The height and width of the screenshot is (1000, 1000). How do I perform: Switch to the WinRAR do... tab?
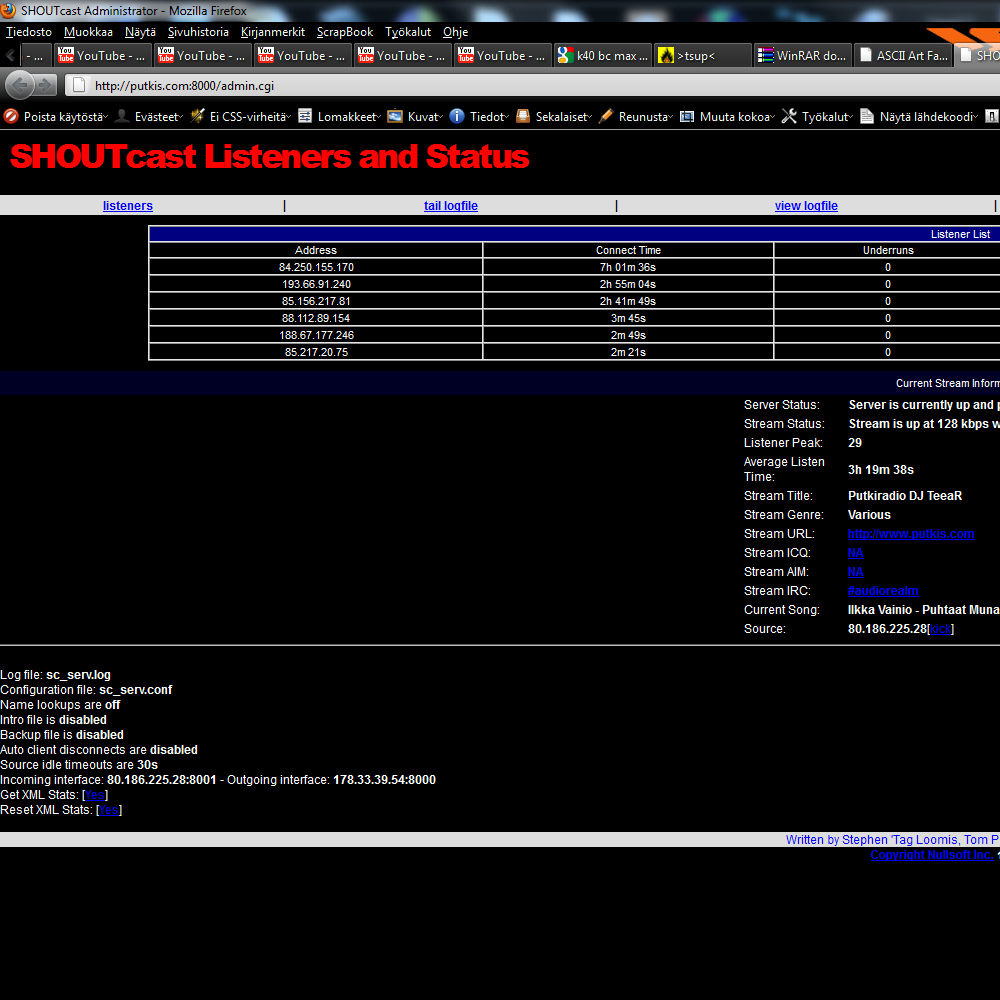point(803,55)
